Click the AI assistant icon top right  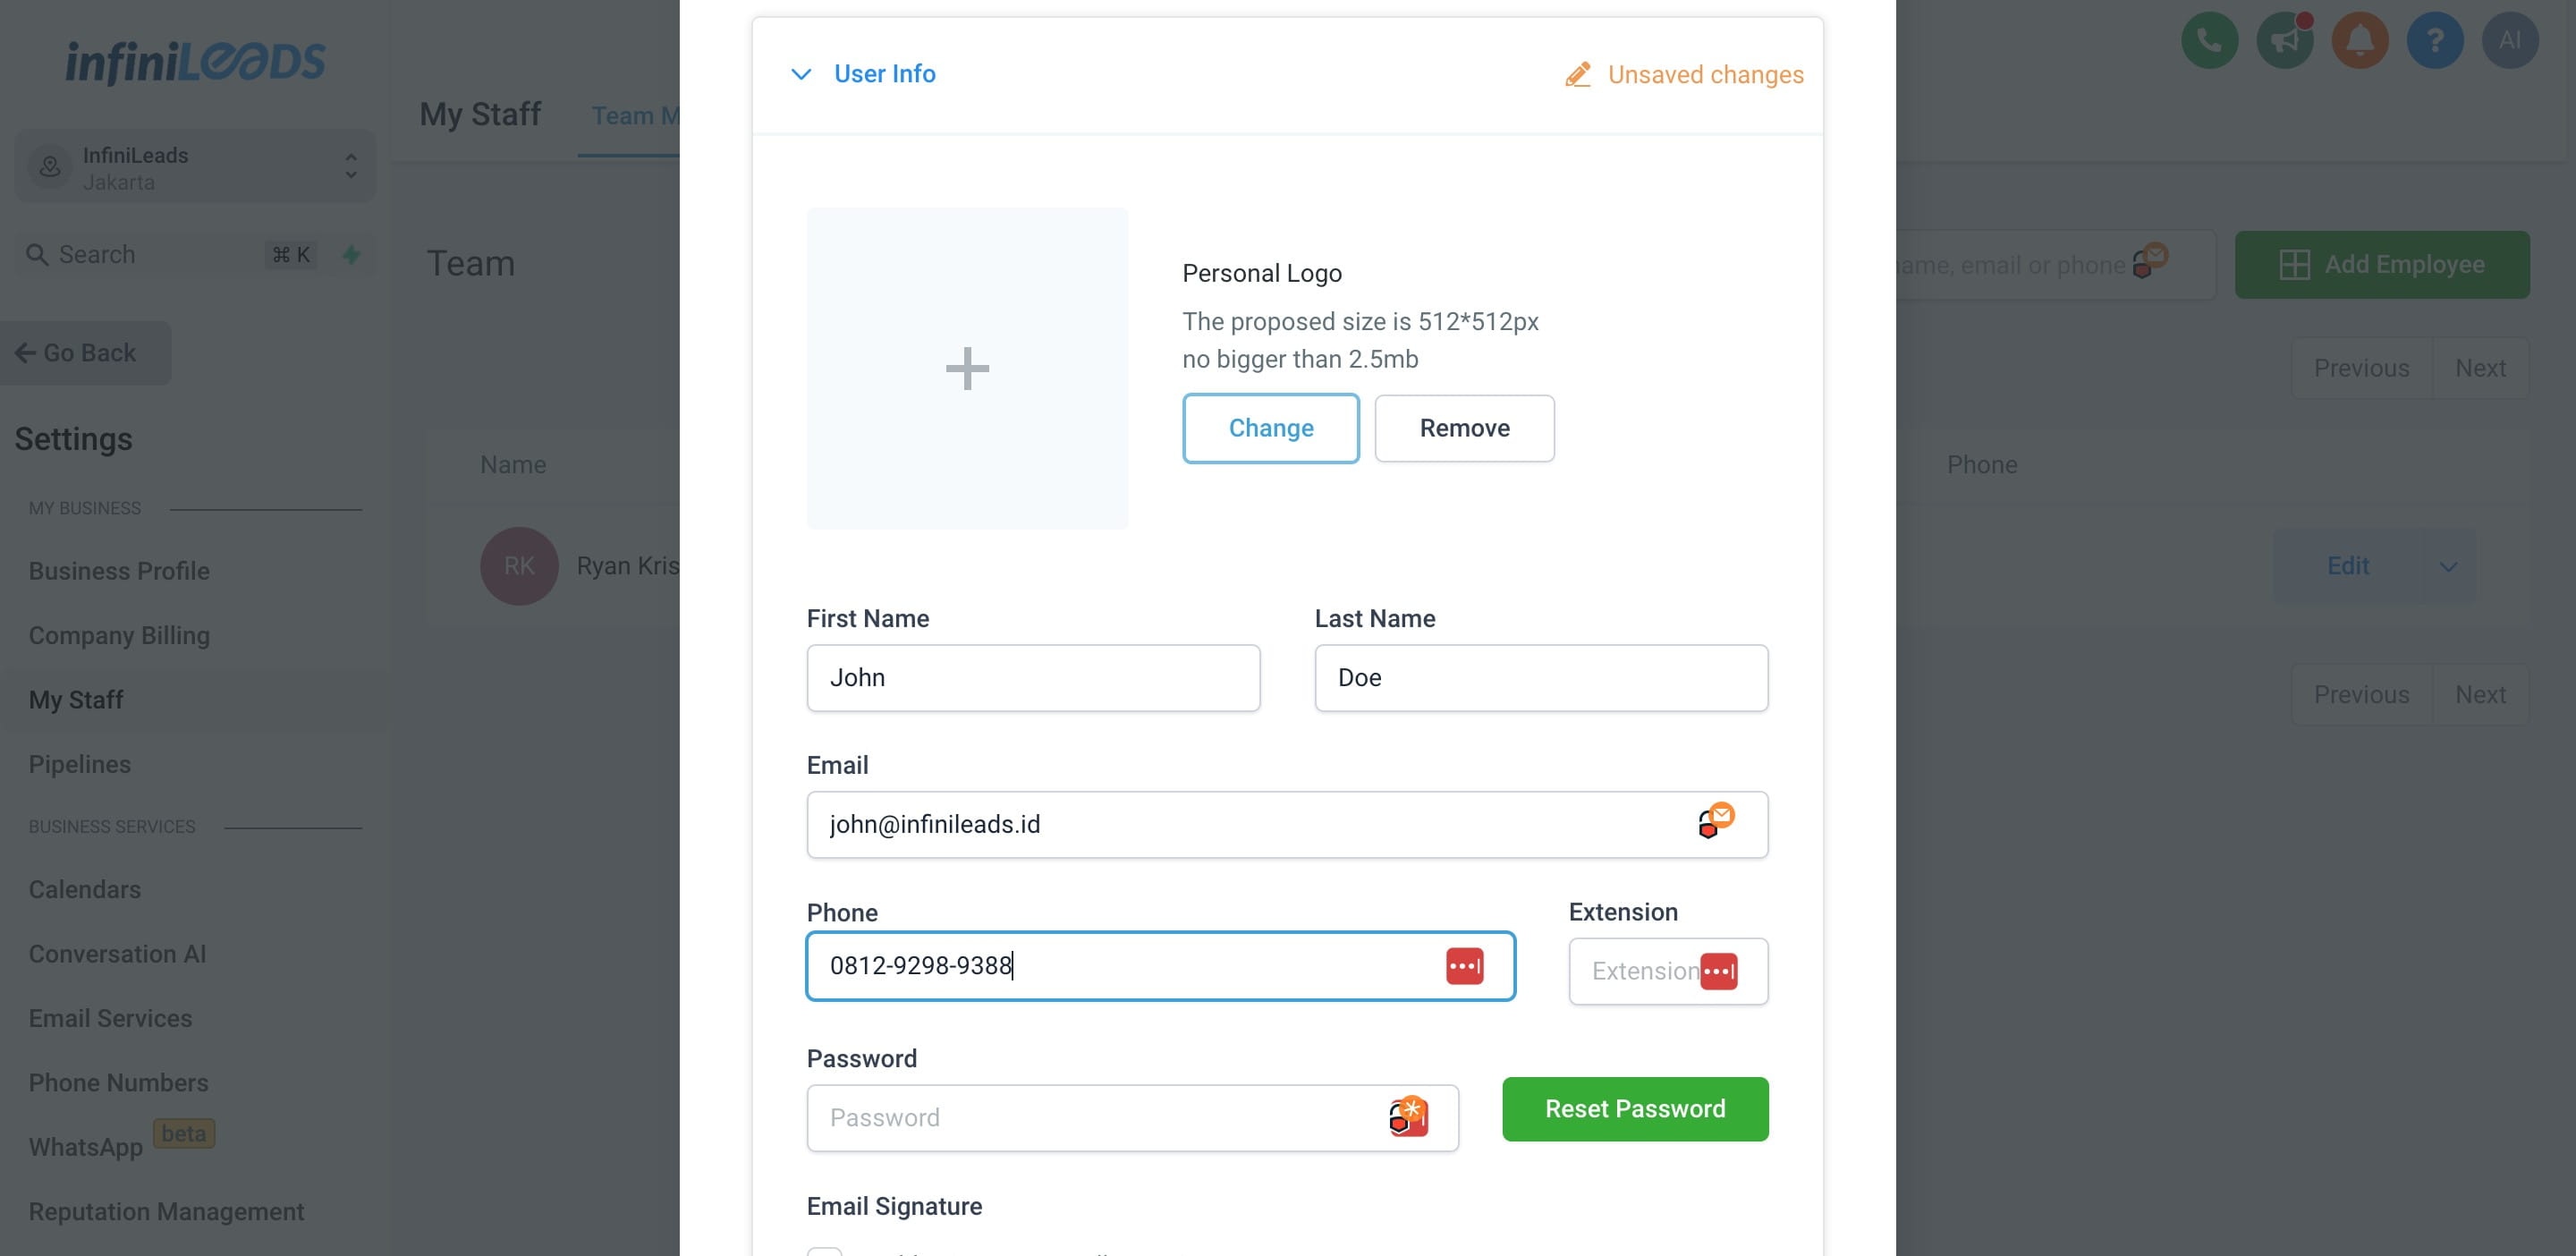(2511, 40)
